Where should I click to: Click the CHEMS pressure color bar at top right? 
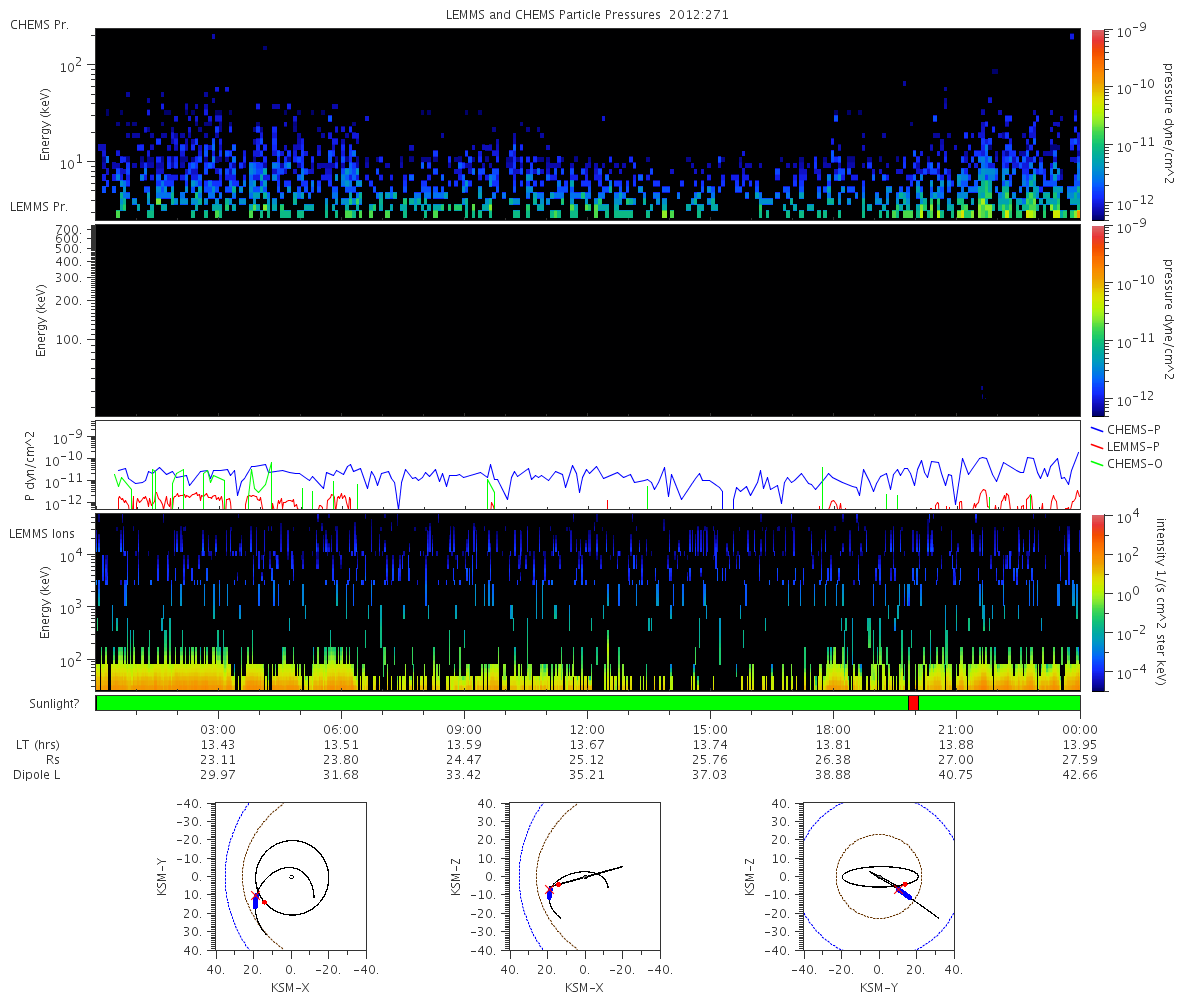(1098, 123)
